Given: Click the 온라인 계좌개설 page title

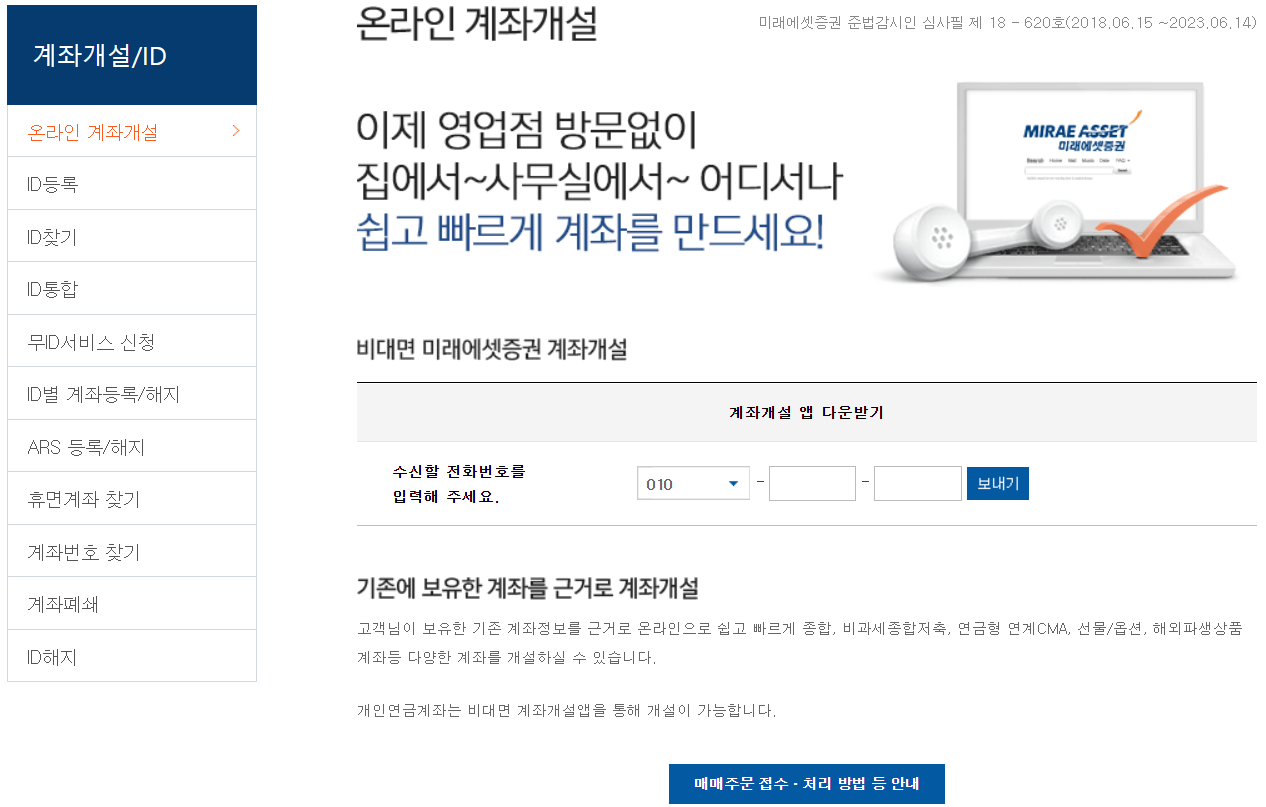Looking at the screenshot, I should coord(476,24).
